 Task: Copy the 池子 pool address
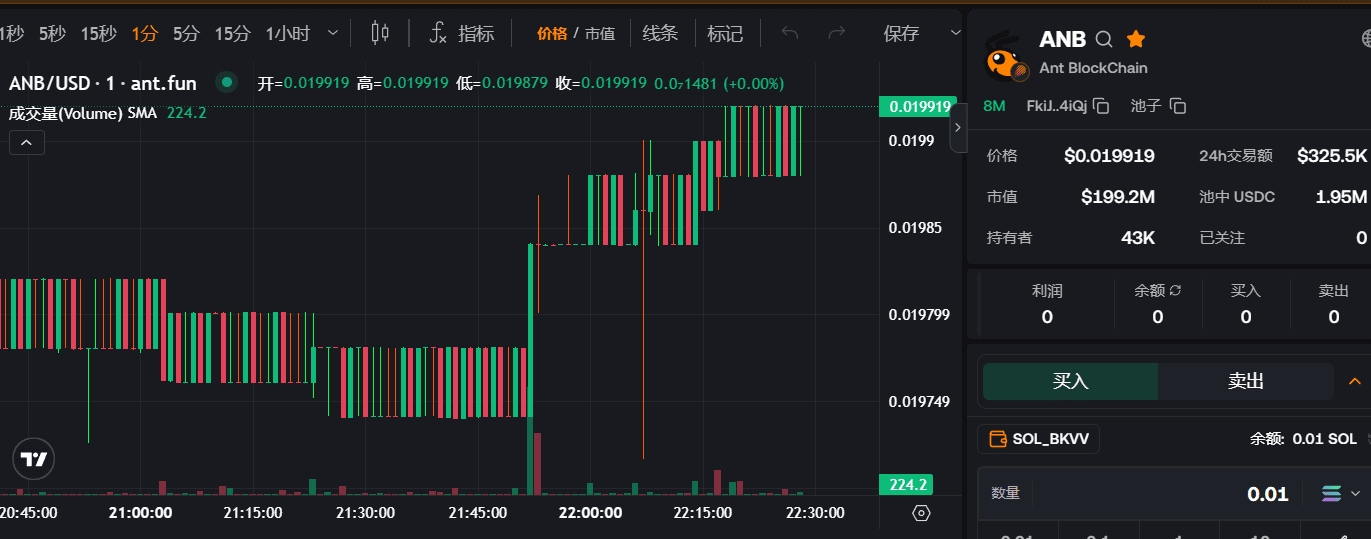[1178, 106]
